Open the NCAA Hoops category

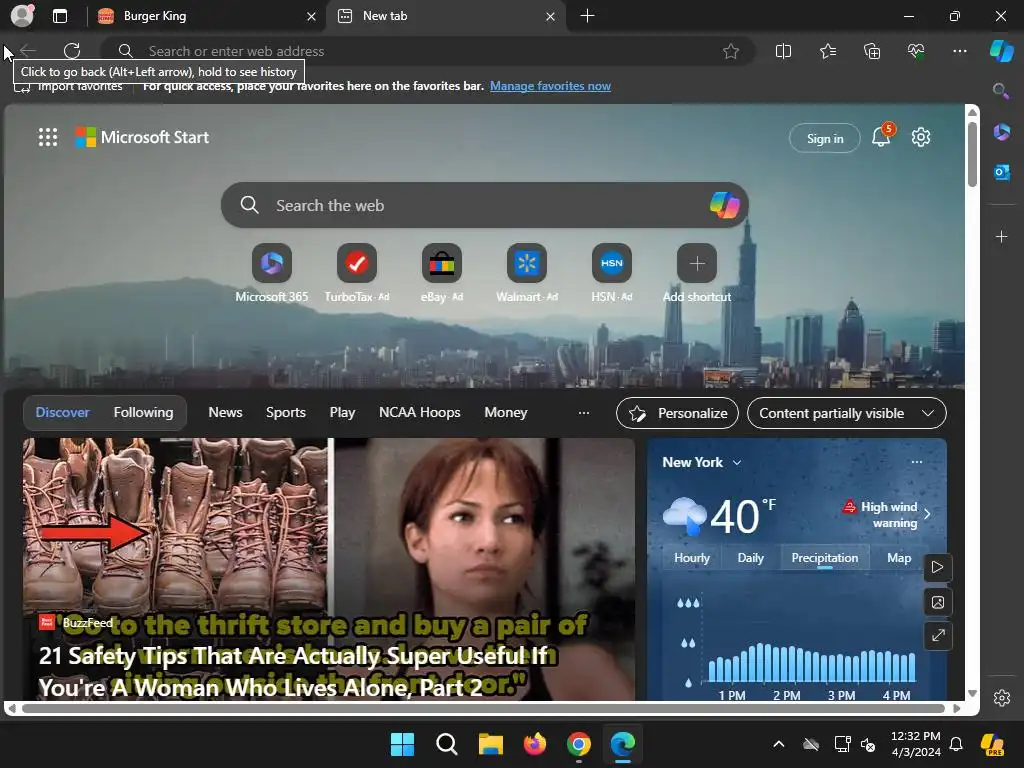click(420, 413)
